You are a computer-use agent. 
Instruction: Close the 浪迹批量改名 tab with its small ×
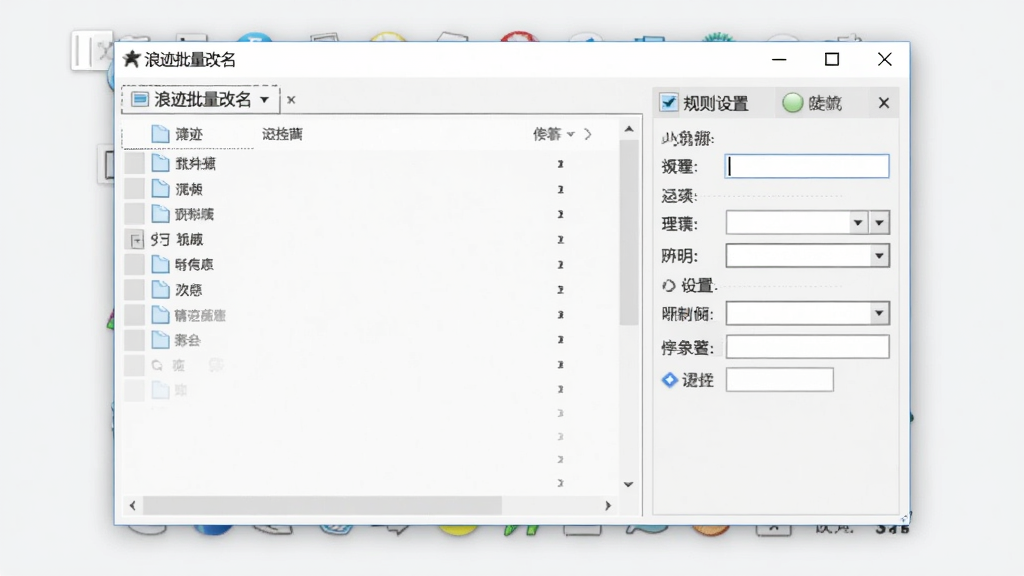[x=291, y=100]
